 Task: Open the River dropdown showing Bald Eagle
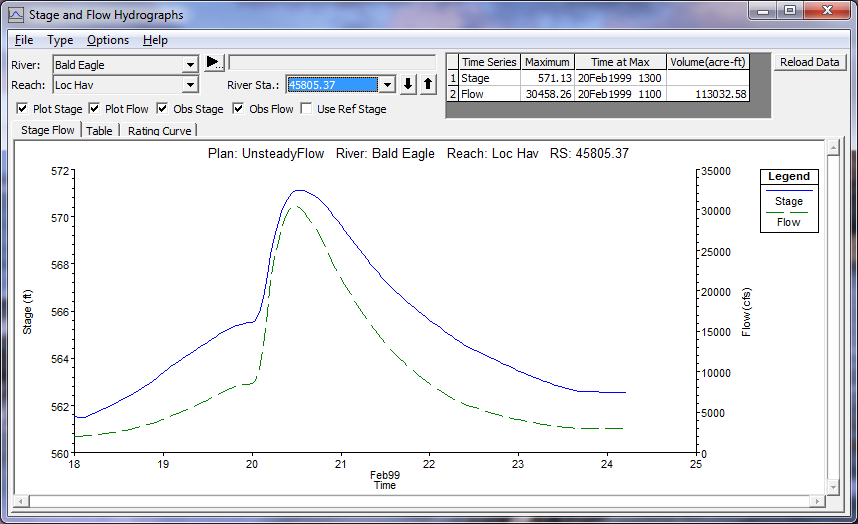190,65
